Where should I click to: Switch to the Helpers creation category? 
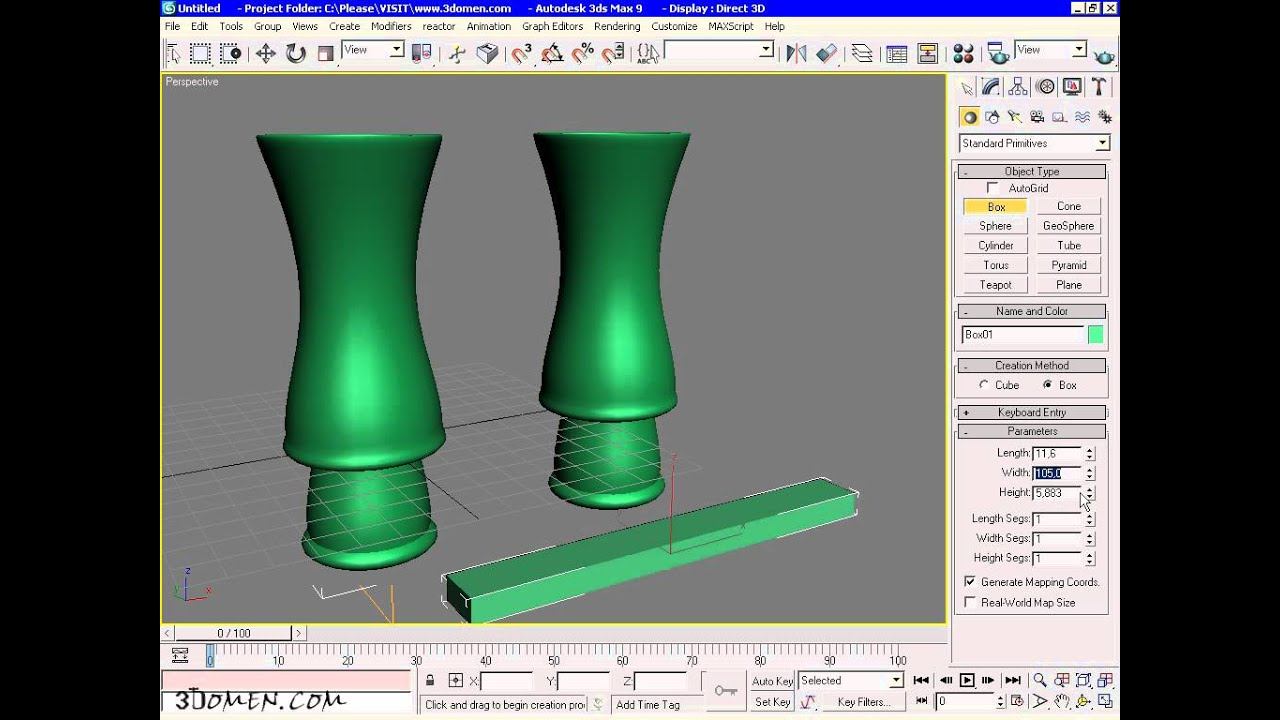tap(1059, 117)
